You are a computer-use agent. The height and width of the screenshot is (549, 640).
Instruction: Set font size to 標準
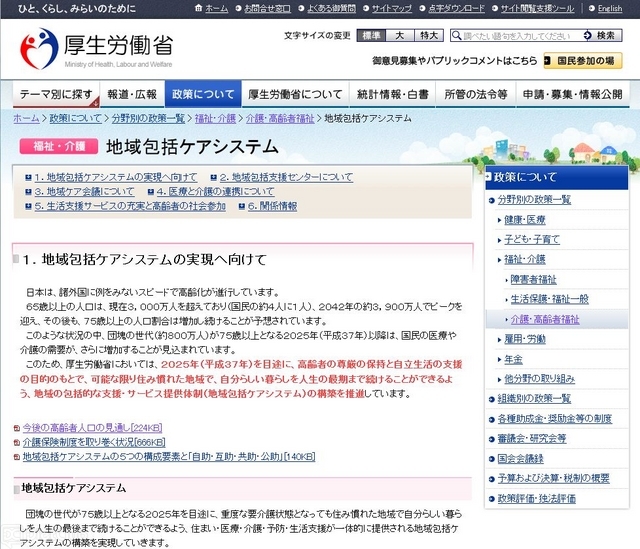(x=372, y=35)
